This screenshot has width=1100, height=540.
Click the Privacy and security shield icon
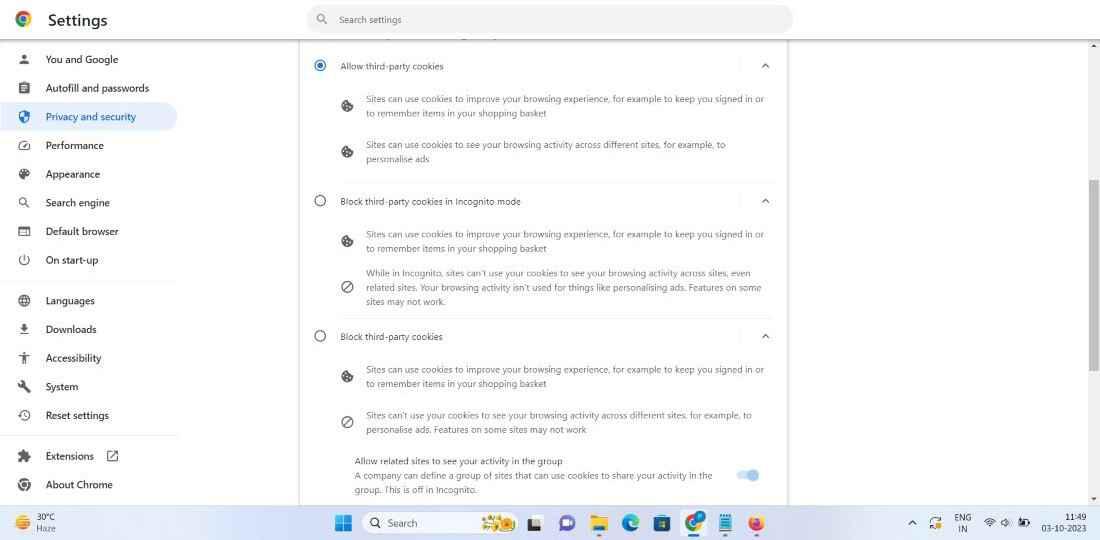[25, 117]
